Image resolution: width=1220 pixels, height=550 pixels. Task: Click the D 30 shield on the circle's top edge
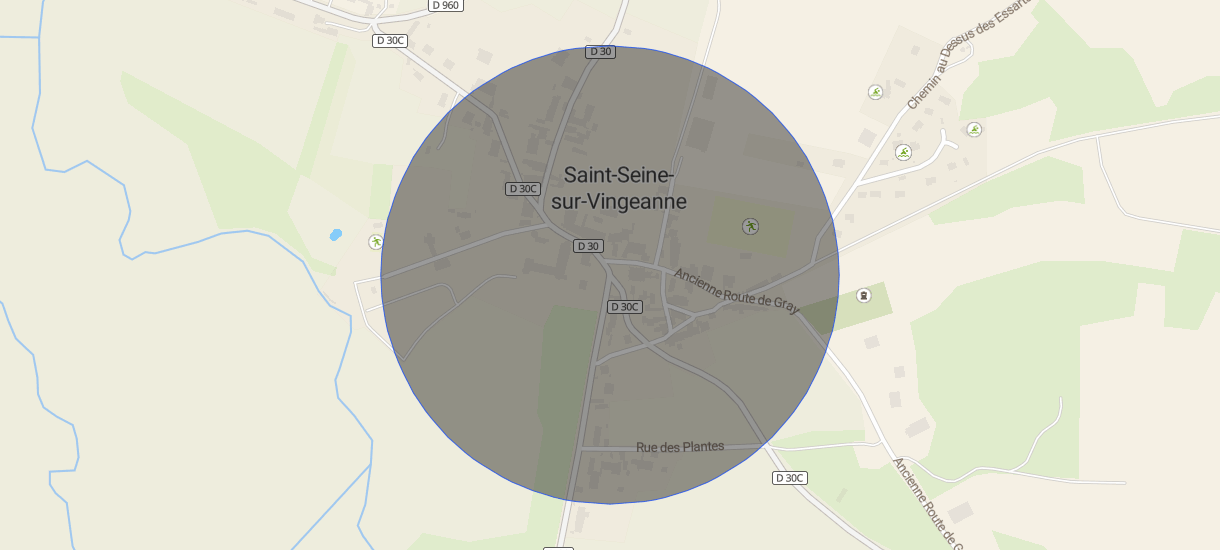(x=600, y=51)
